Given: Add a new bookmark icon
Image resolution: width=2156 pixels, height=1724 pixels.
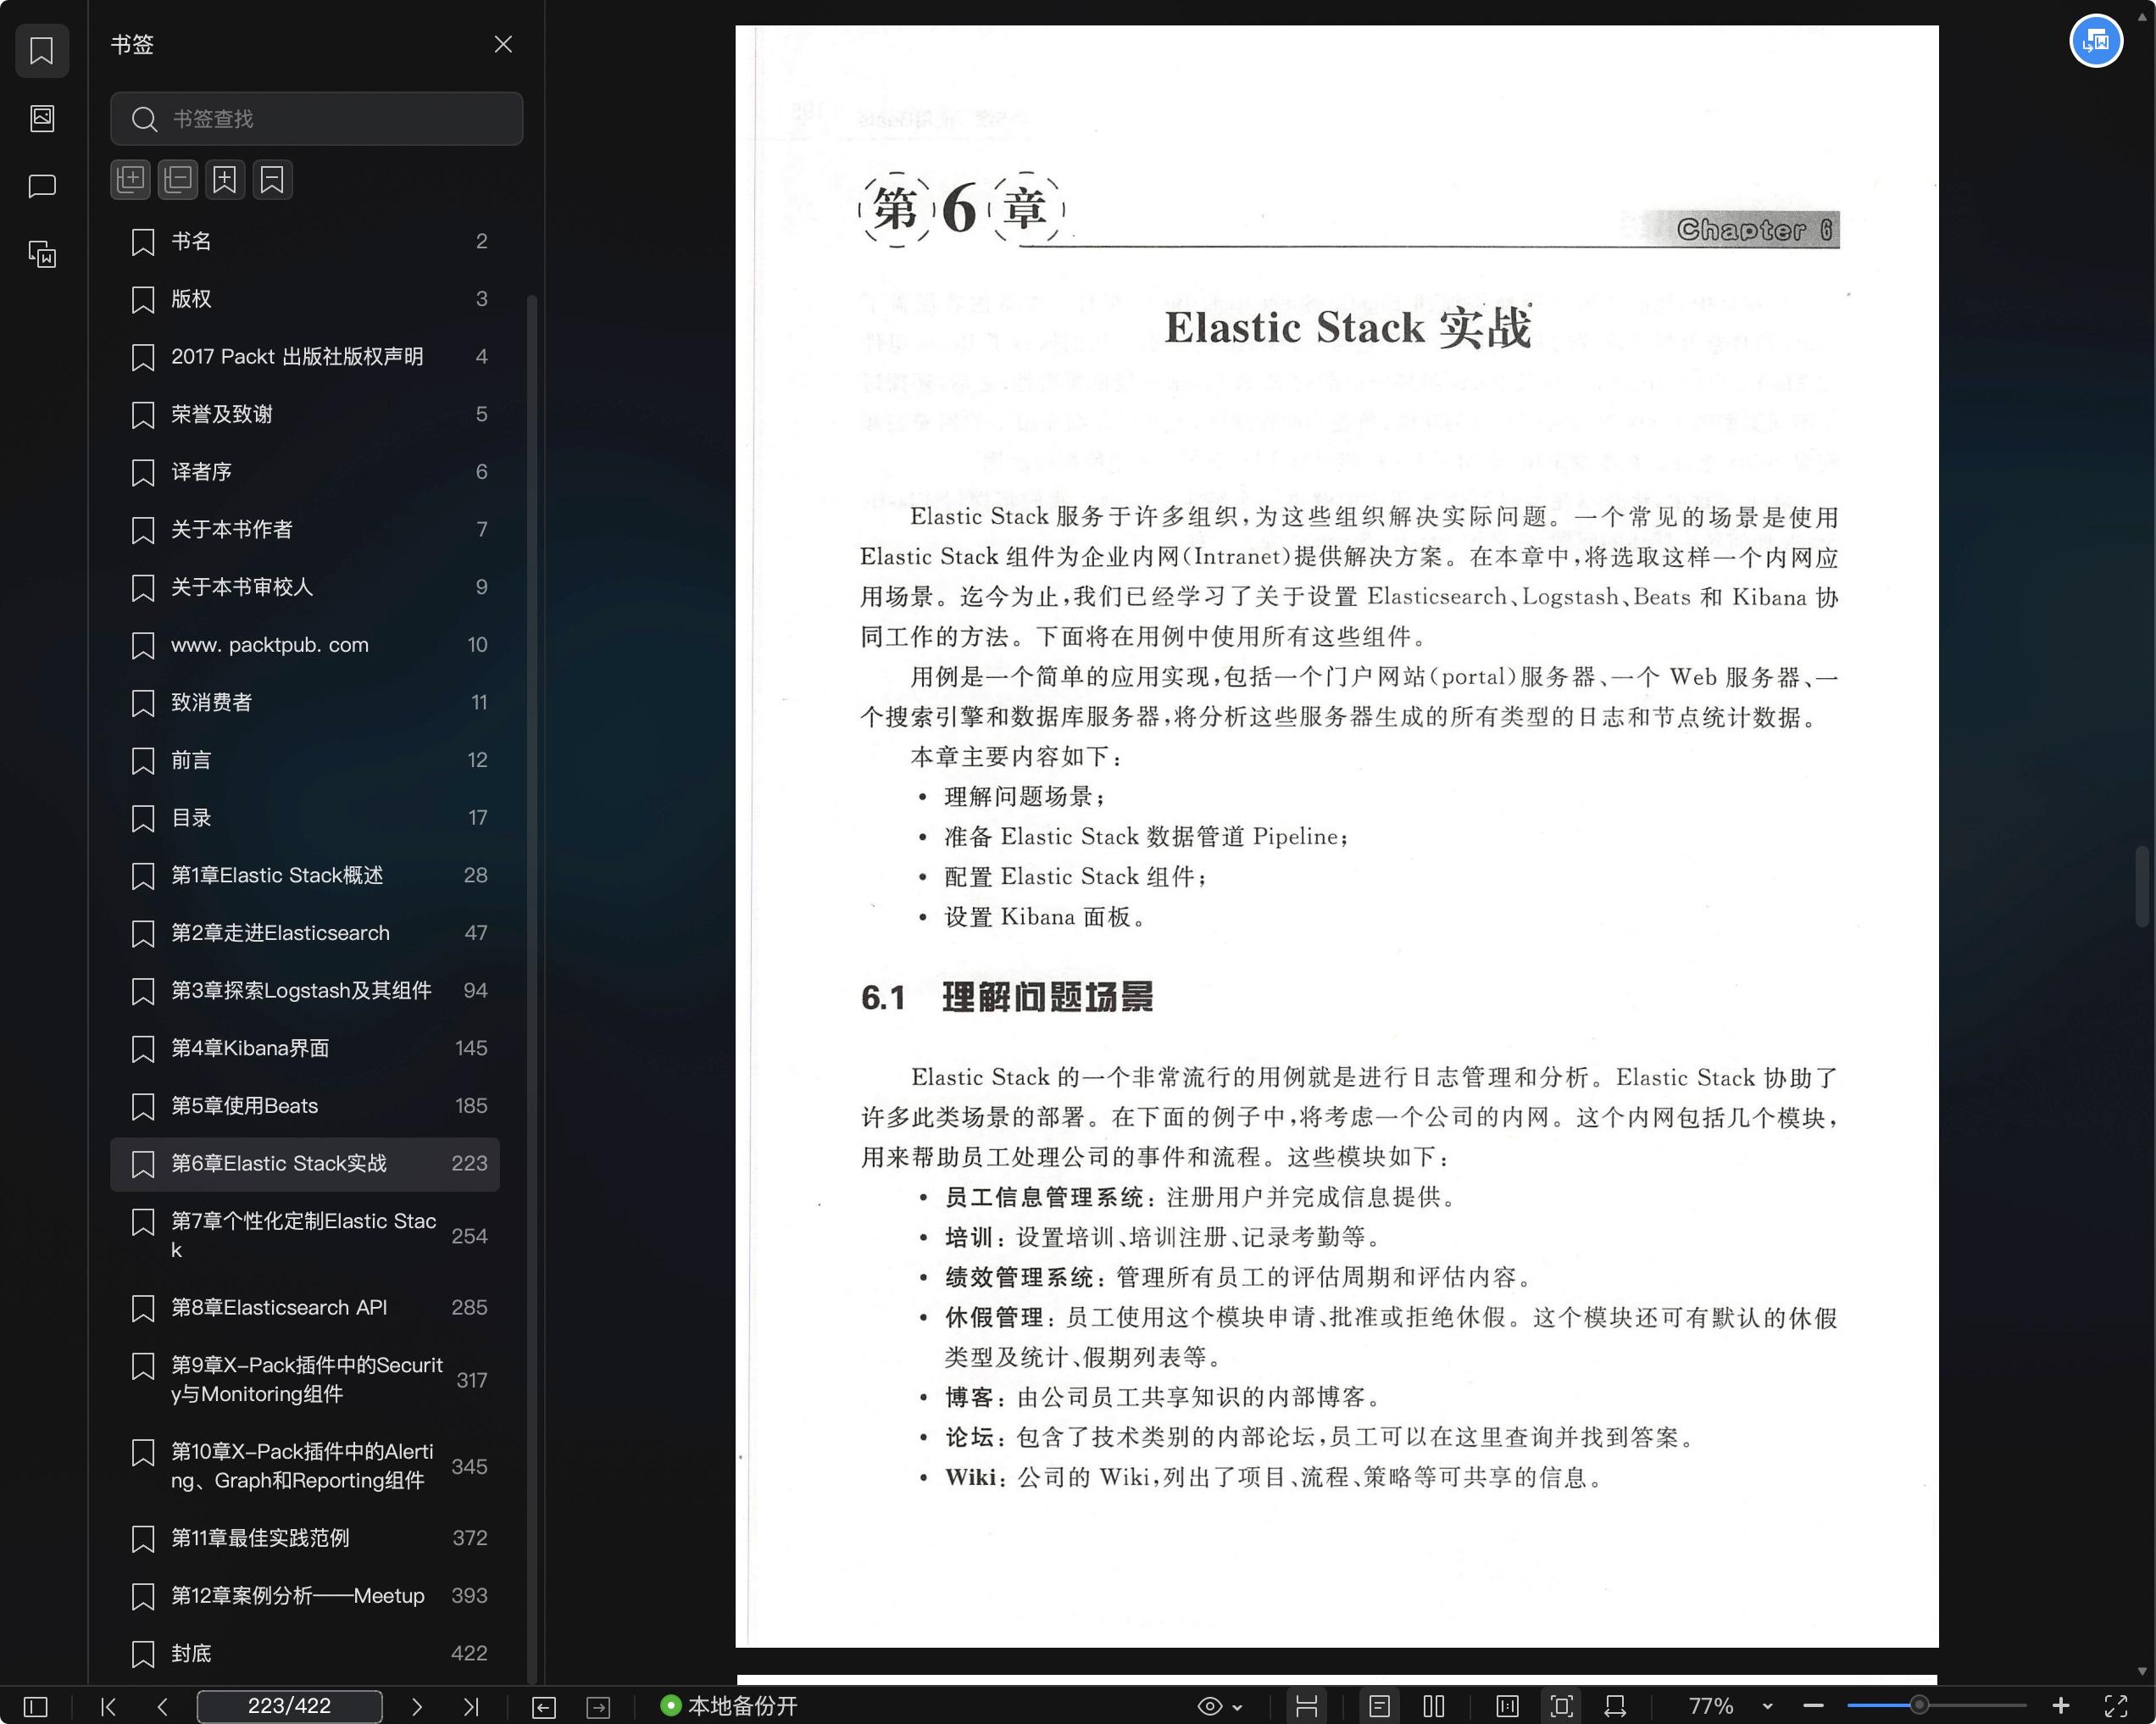Looking at the screenshot, I should pos(225,180).
